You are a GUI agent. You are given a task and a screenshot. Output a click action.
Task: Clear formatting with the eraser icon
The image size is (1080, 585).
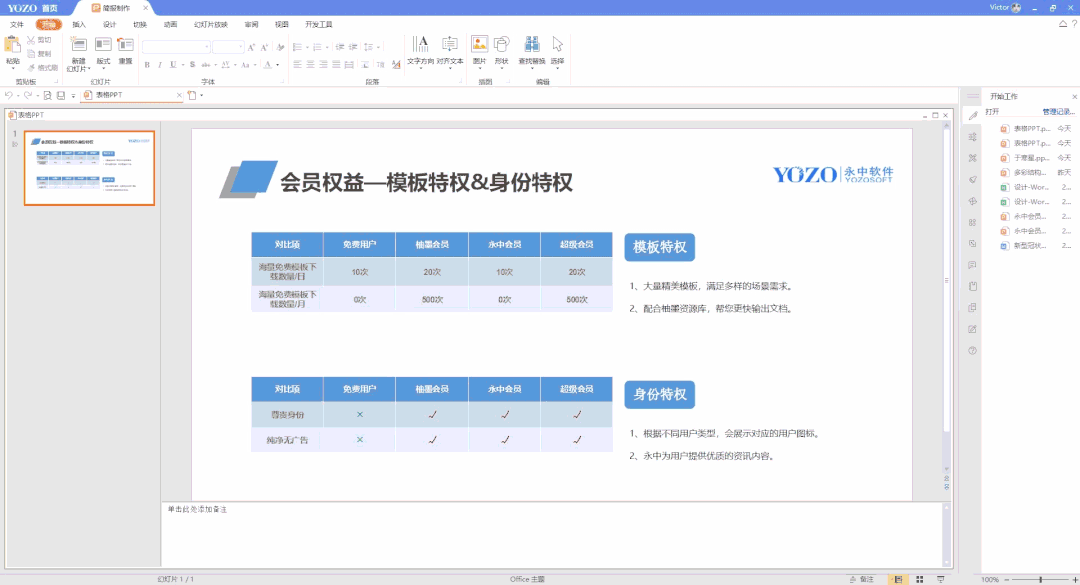280,48
